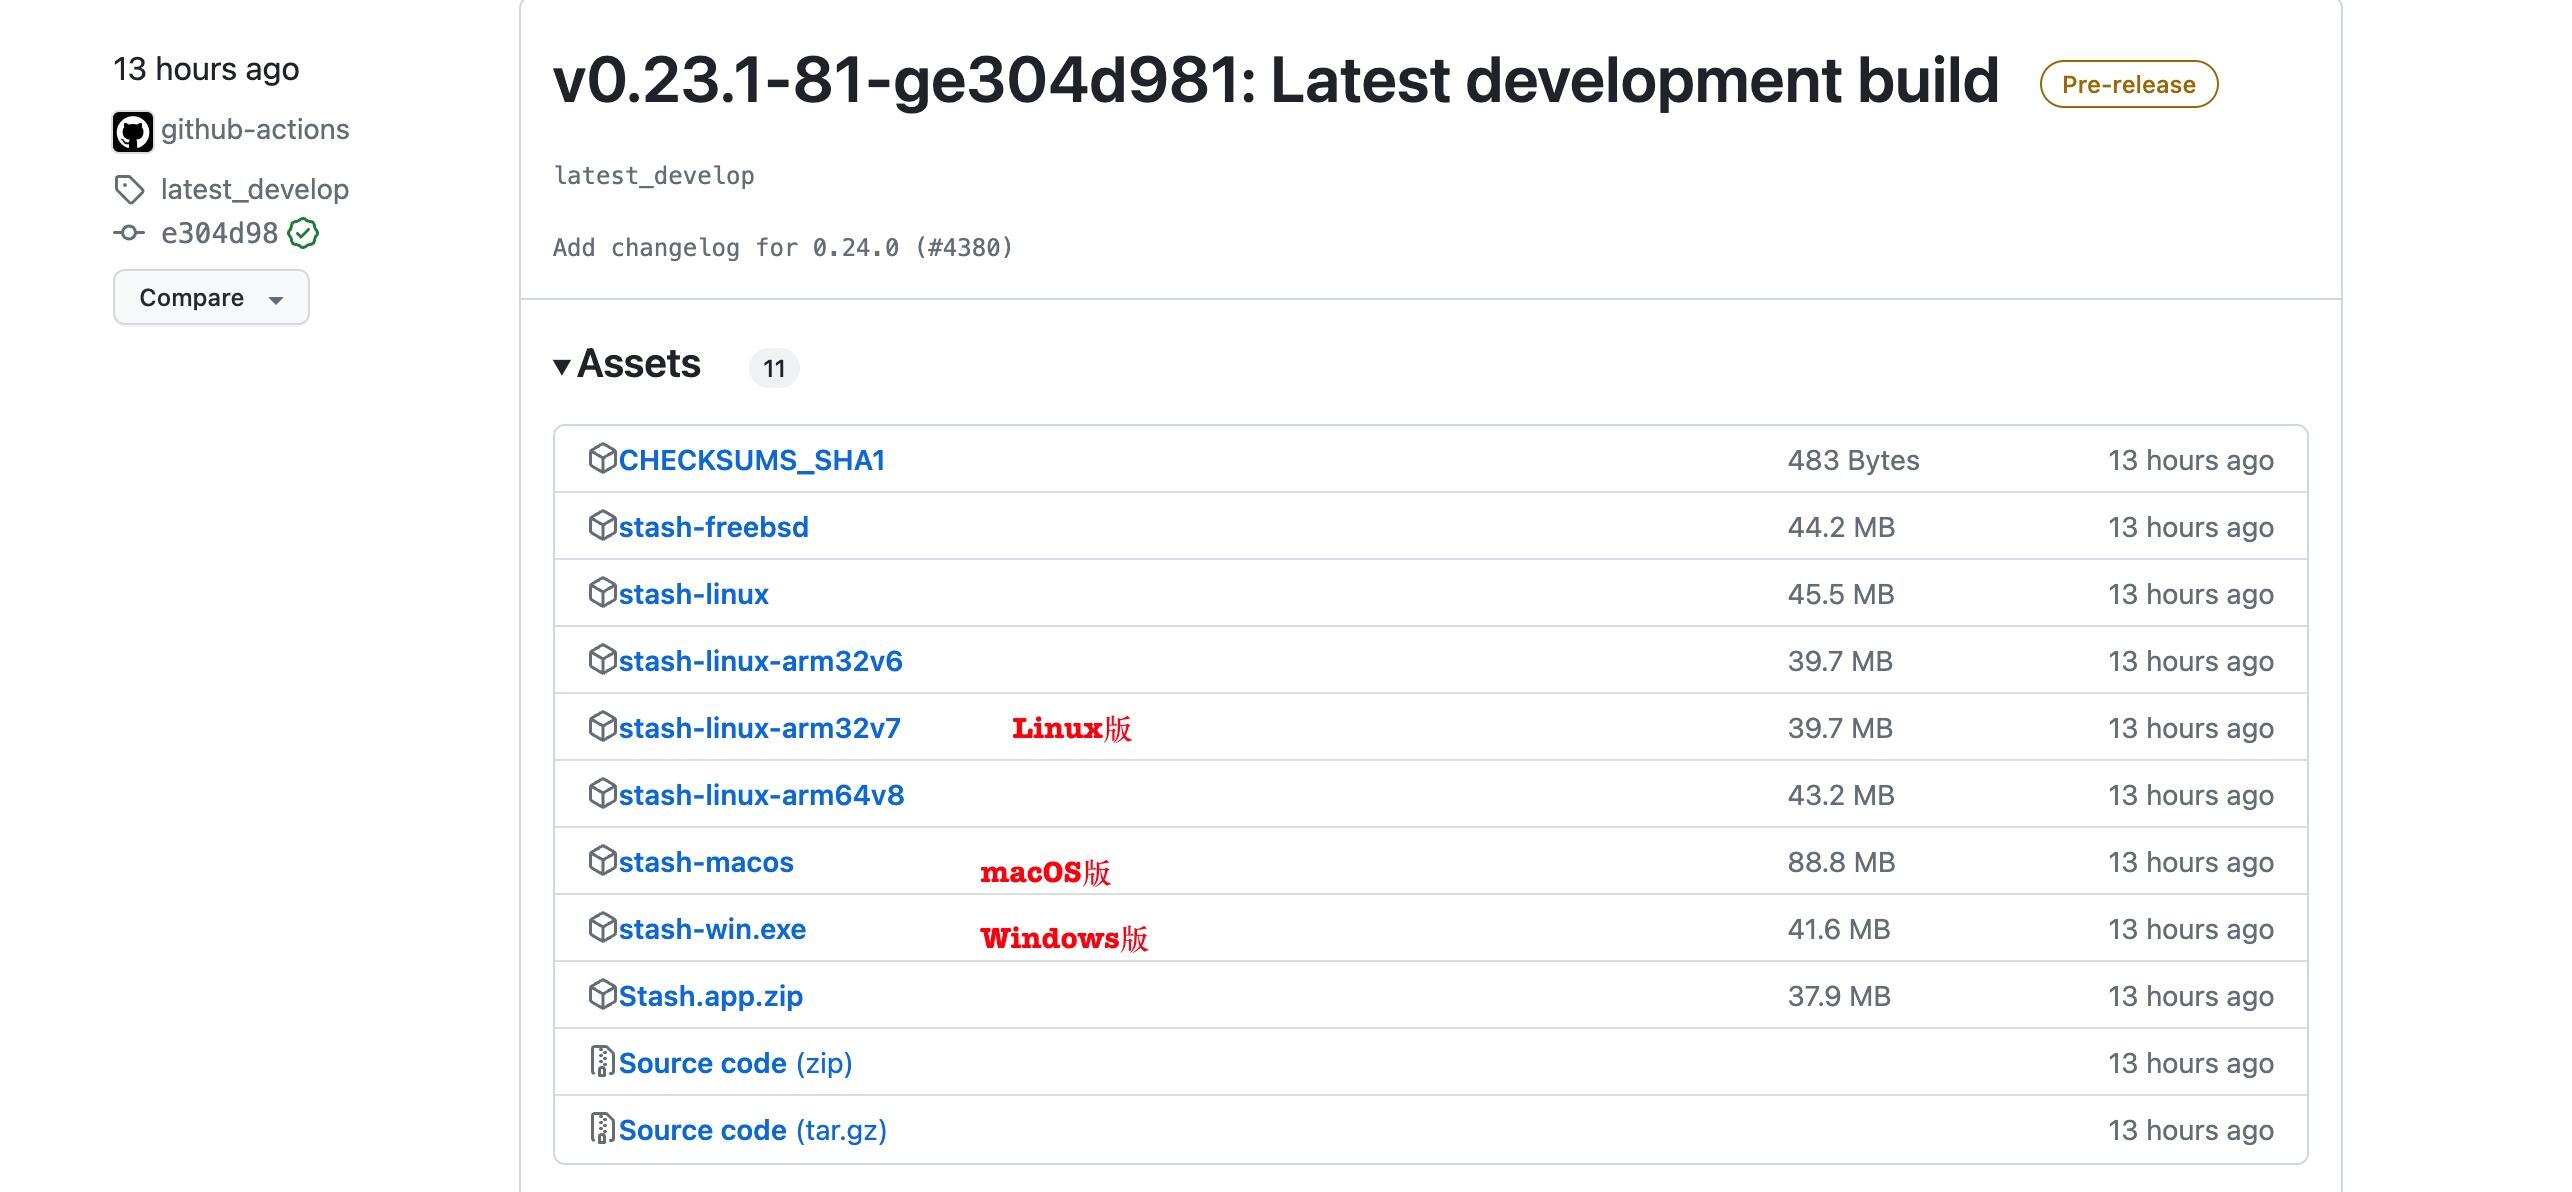Open the latest_develop tag link in sidebar

click(x=254, y=189)
